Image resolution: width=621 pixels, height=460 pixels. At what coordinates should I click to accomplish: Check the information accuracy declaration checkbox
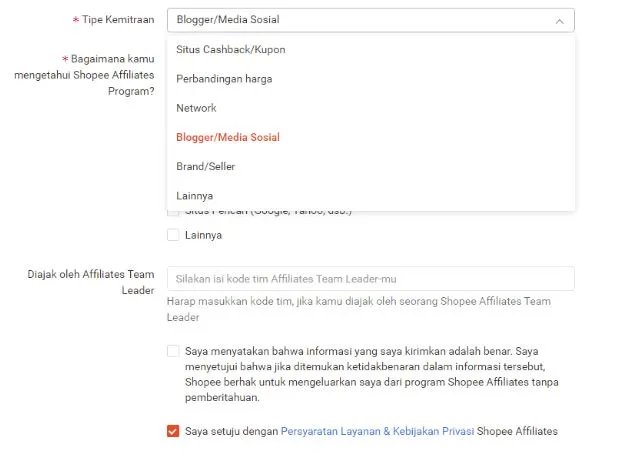pyautogui.click(x=173, y=351)
